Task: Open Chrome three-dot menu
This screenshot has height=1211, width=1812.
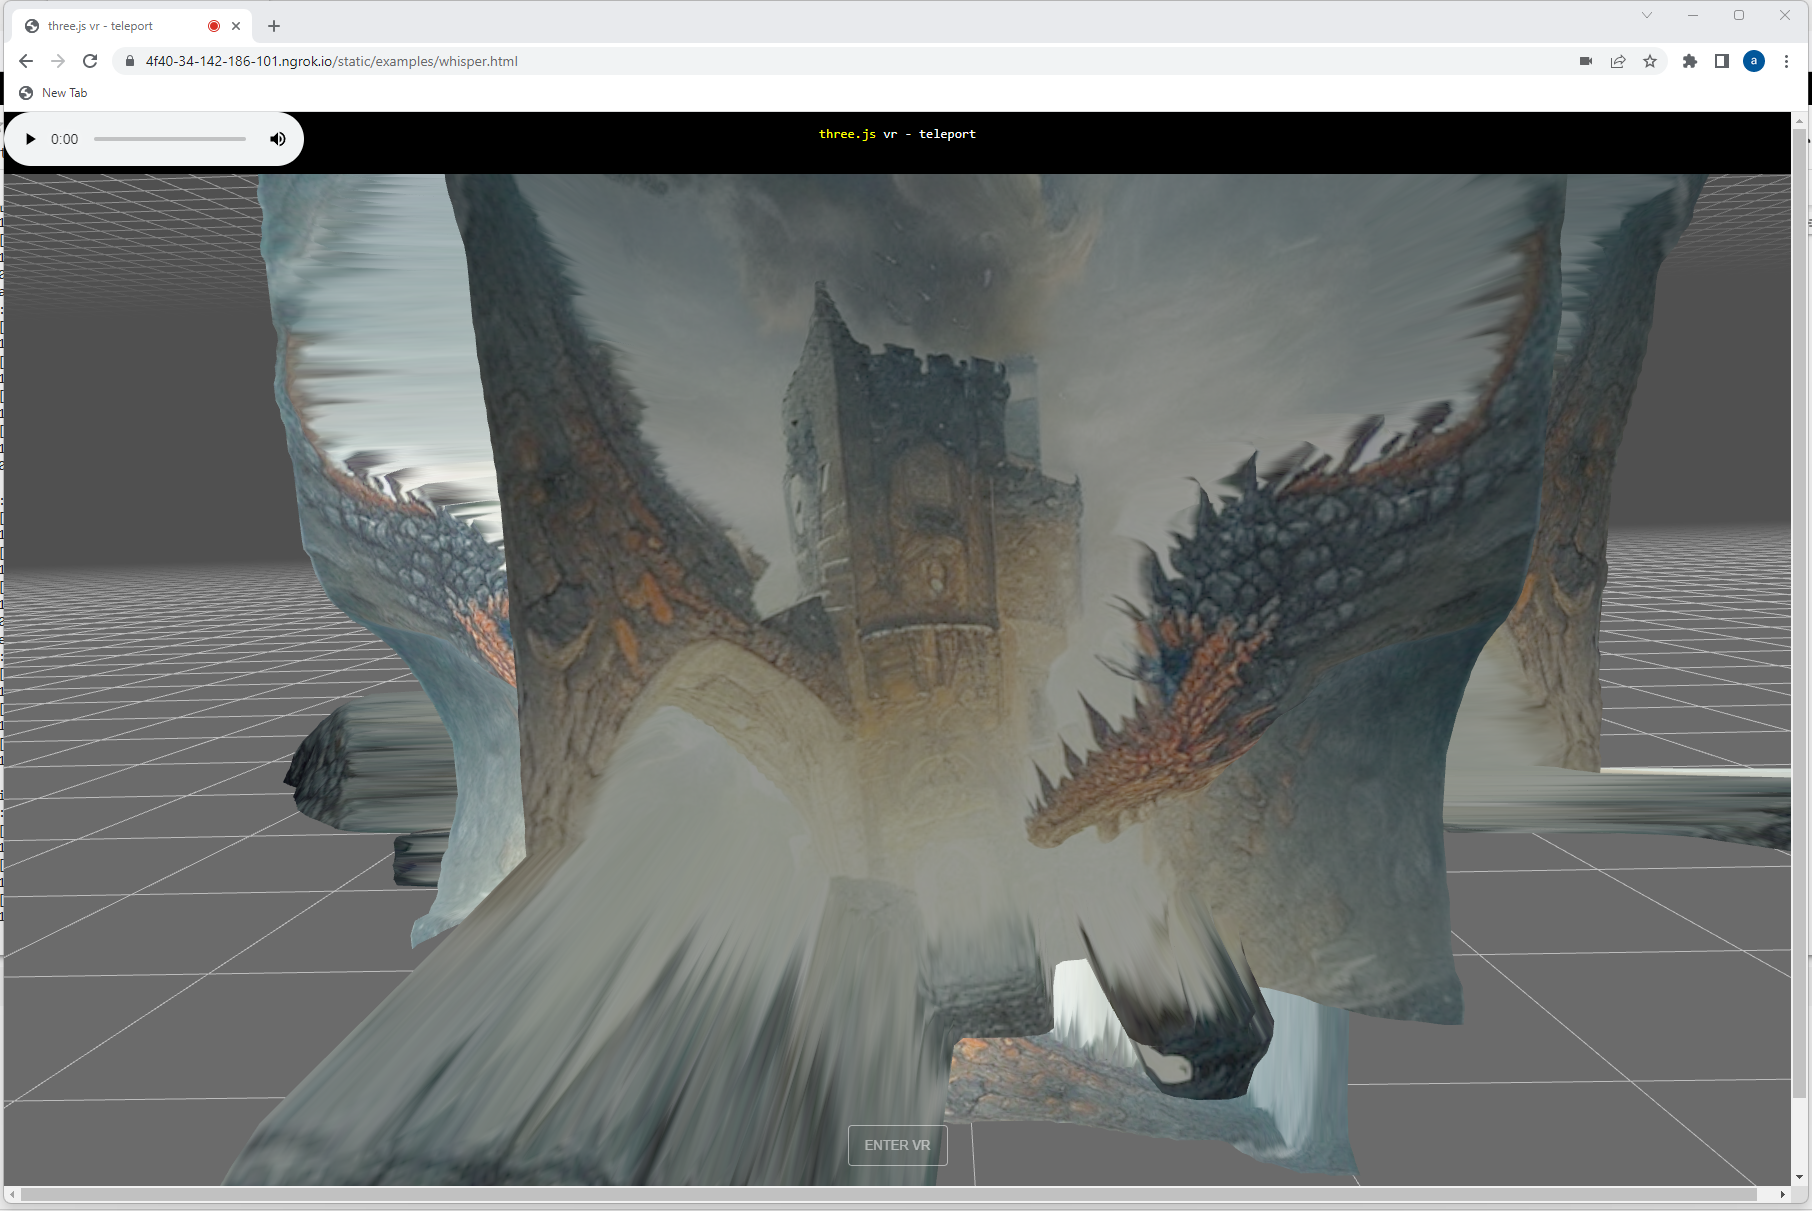Action: click(1786, 61)
